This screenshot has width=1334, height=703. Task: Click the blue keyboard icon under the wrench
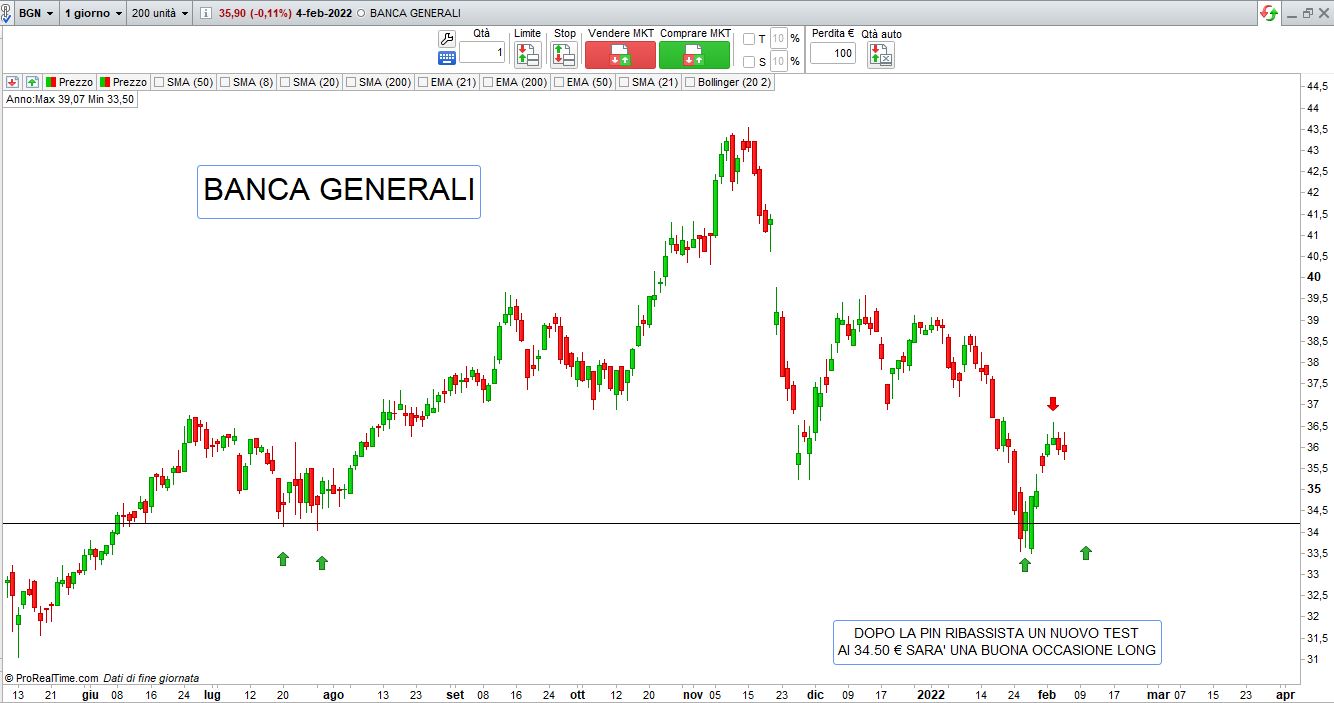pyautogui.click(x=447, y=58)
